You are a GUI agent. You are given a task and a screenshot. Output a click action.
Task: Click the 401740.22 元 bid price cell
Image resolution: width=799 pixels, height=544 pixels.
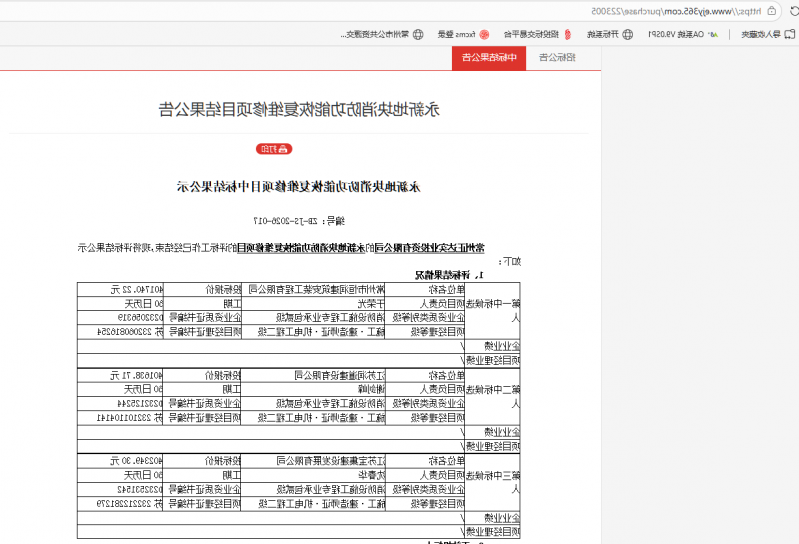[120, 290]
